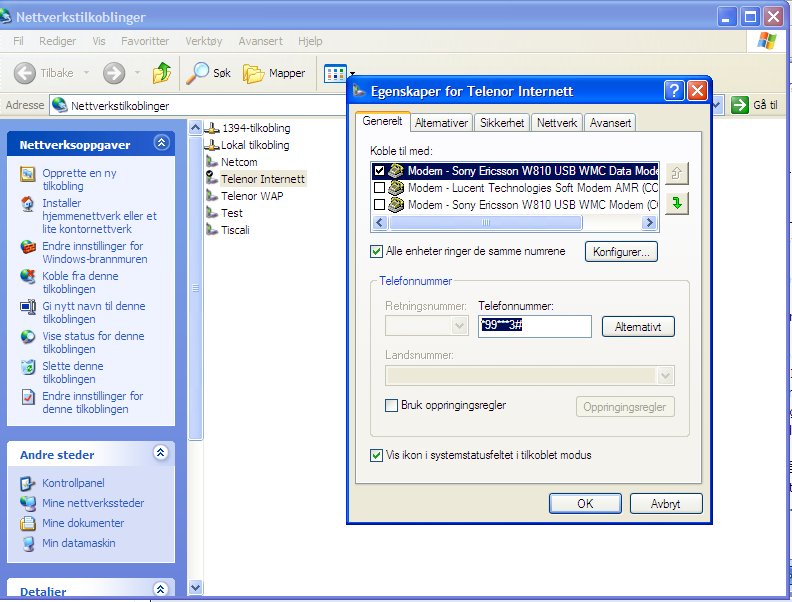Click the dialog's question-mark help button
Viewport: 792px width, 602px height.
pyautogui.click(x=674, y=91)
